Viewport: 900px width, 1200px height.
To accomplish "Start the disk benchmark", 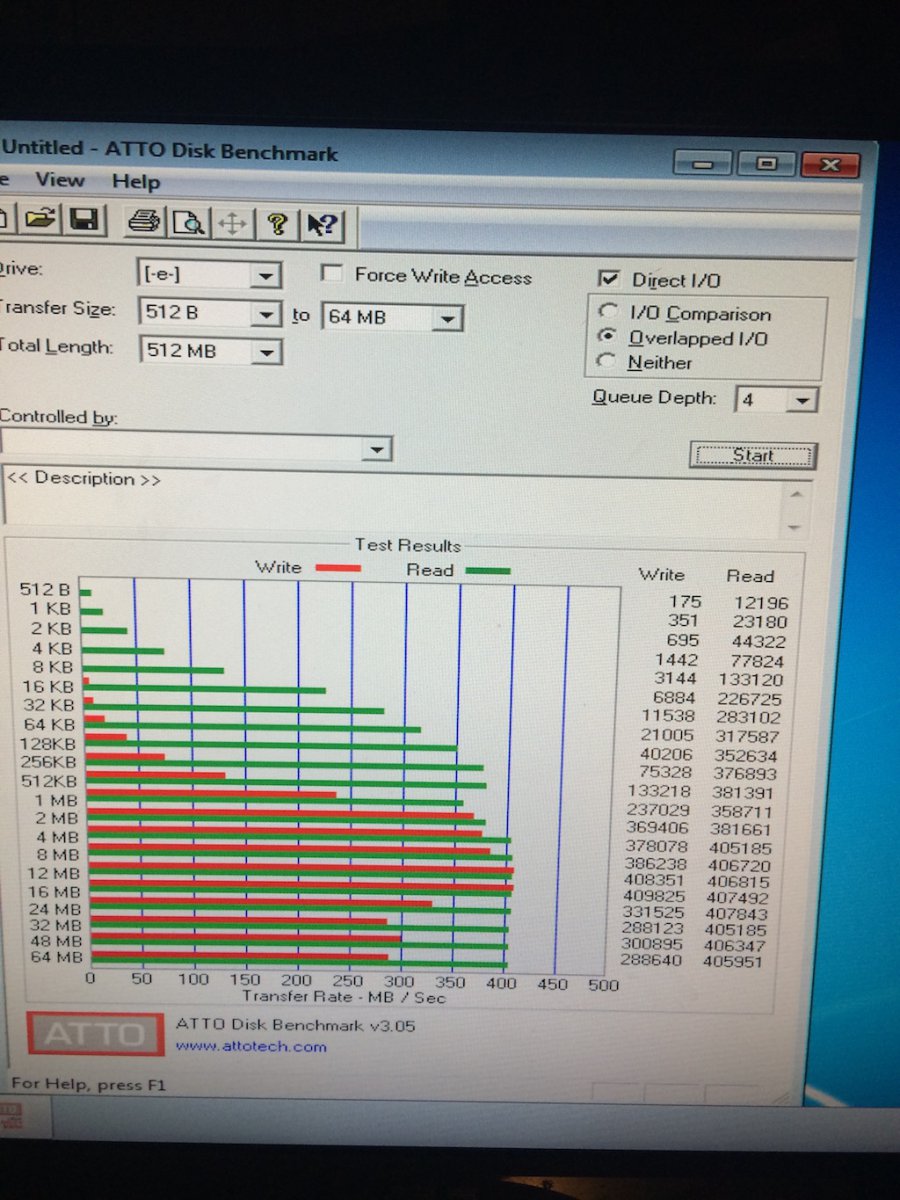I will click(753, 455).
